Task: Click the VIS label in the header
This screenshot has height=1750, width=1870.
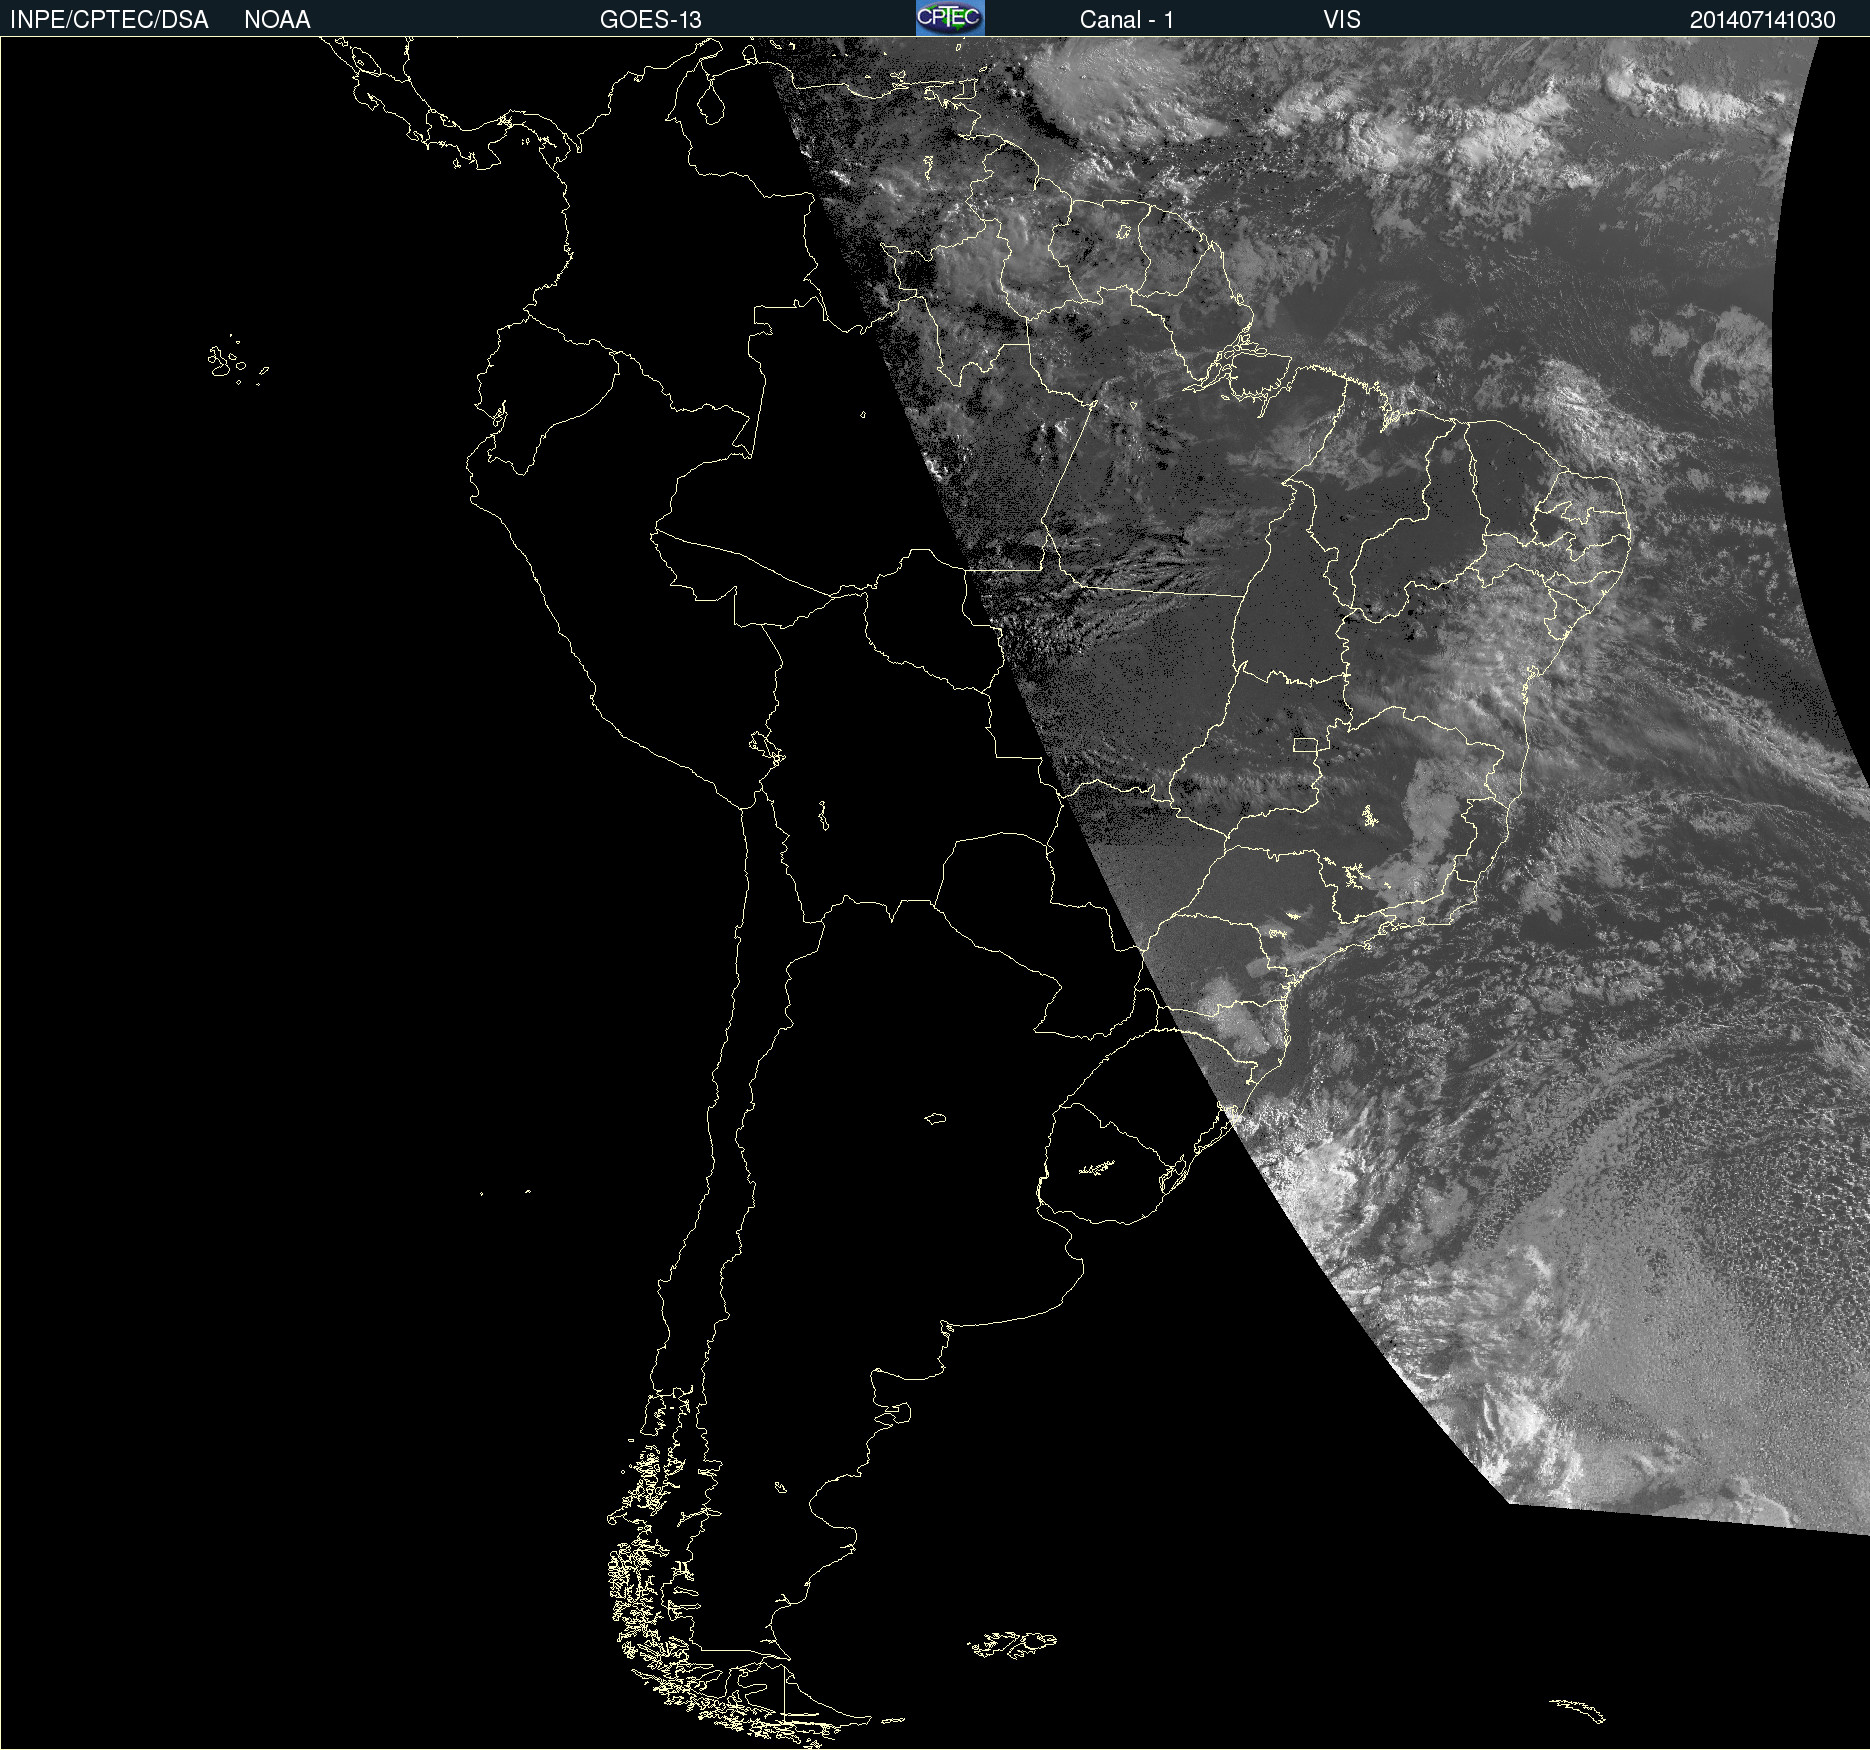Action: [x=1341, y=20]
